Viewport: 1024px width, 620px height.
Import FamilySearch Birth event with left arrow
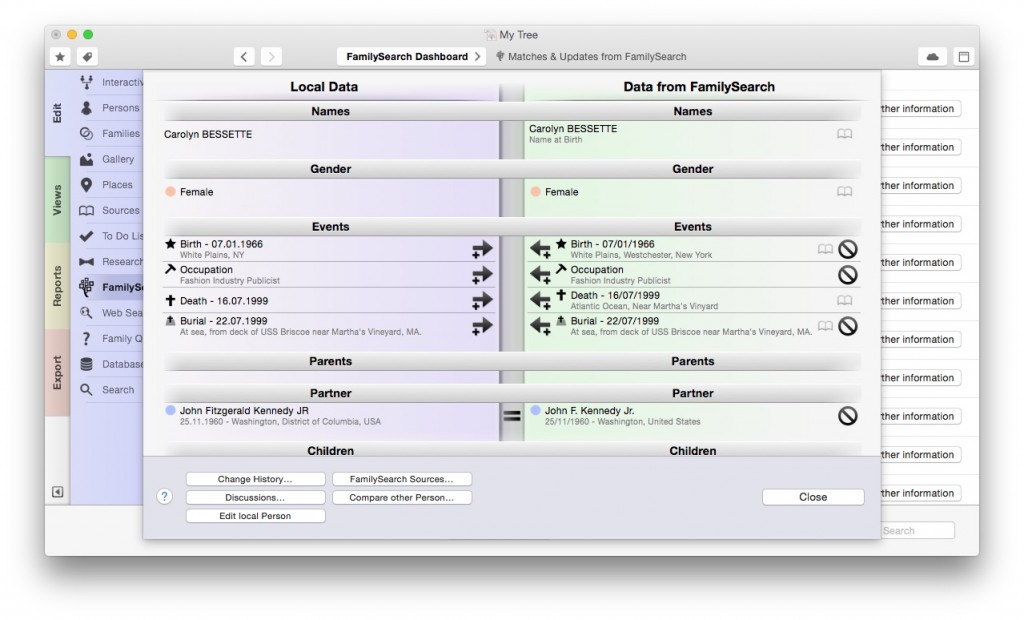541,249
